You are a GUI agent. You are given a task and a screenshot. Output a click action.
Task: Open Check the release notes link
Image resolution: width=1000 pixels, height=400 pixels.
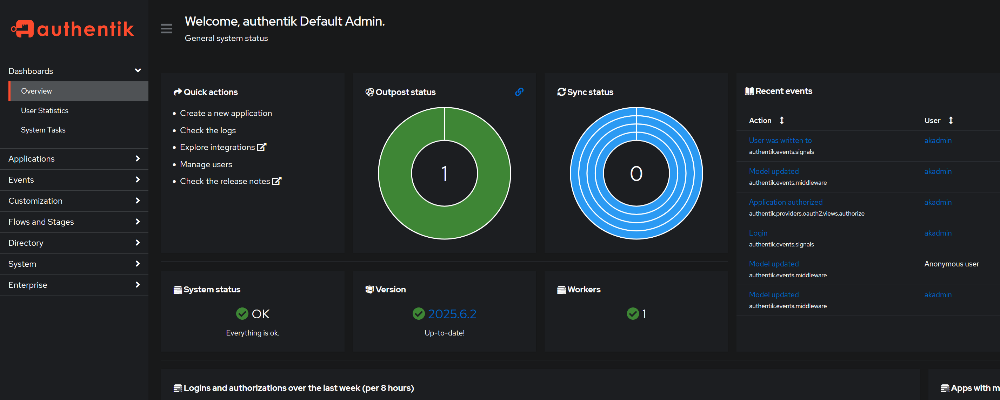coord(225,181)
